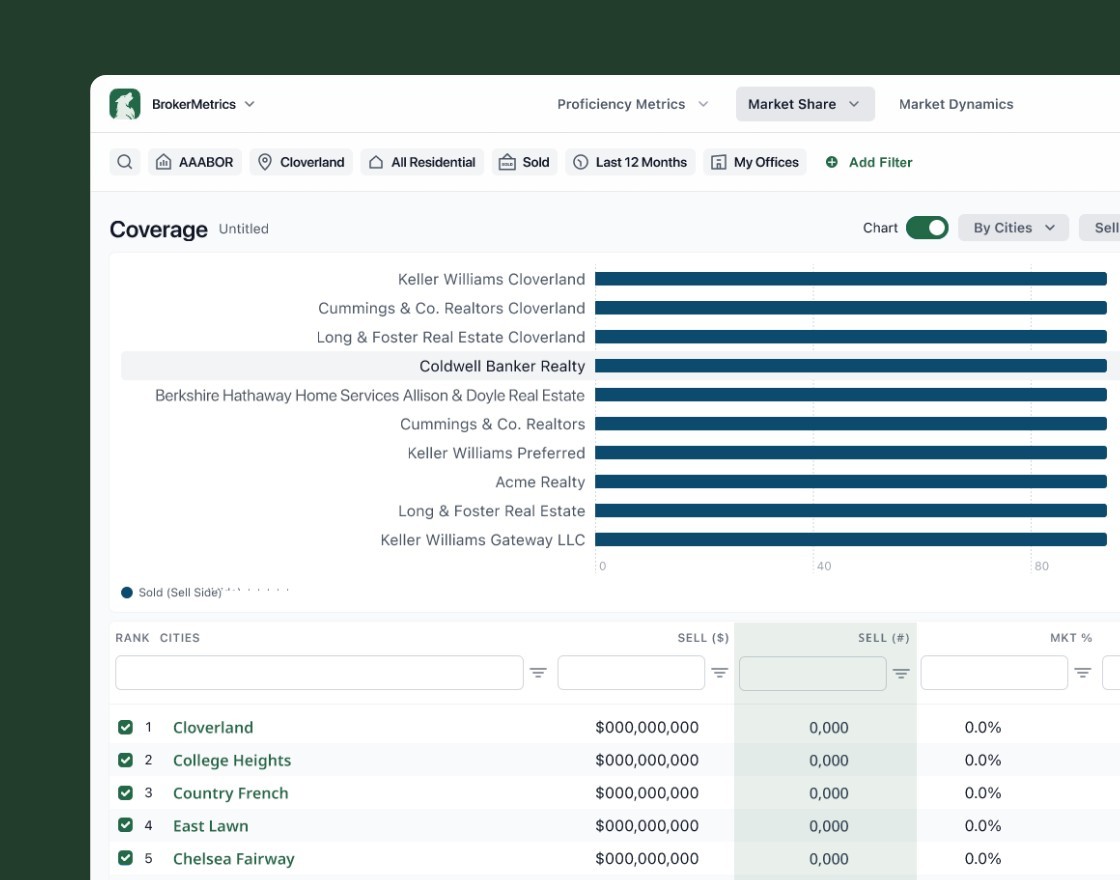
Task: Click the Last 12 Months clock icon
Action: click(581, 162)
